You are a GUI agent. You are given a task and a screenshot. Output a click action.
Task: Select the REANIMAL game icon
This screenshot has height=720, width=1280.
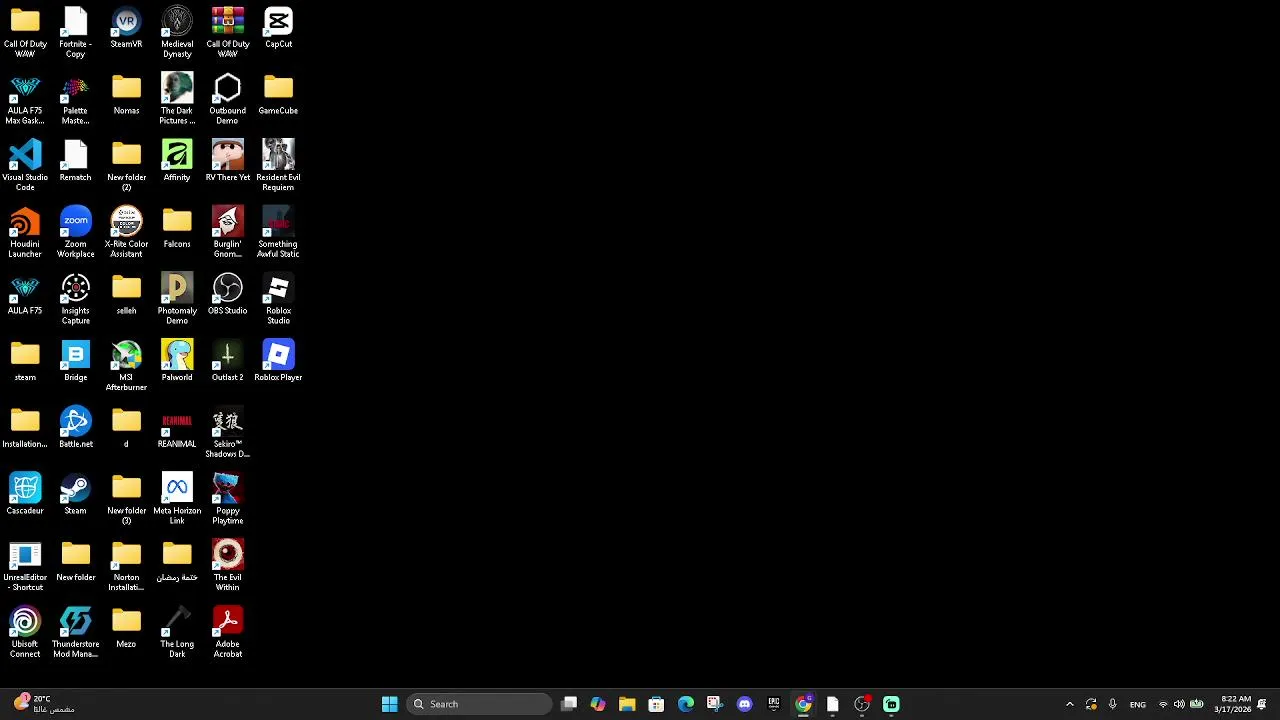177,428
